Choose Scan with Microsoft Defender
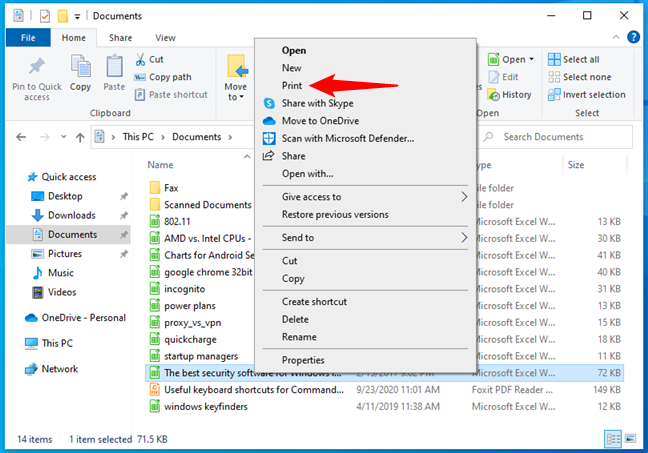Viewport: 648px width, 453px height. click(x=347, y=138)
